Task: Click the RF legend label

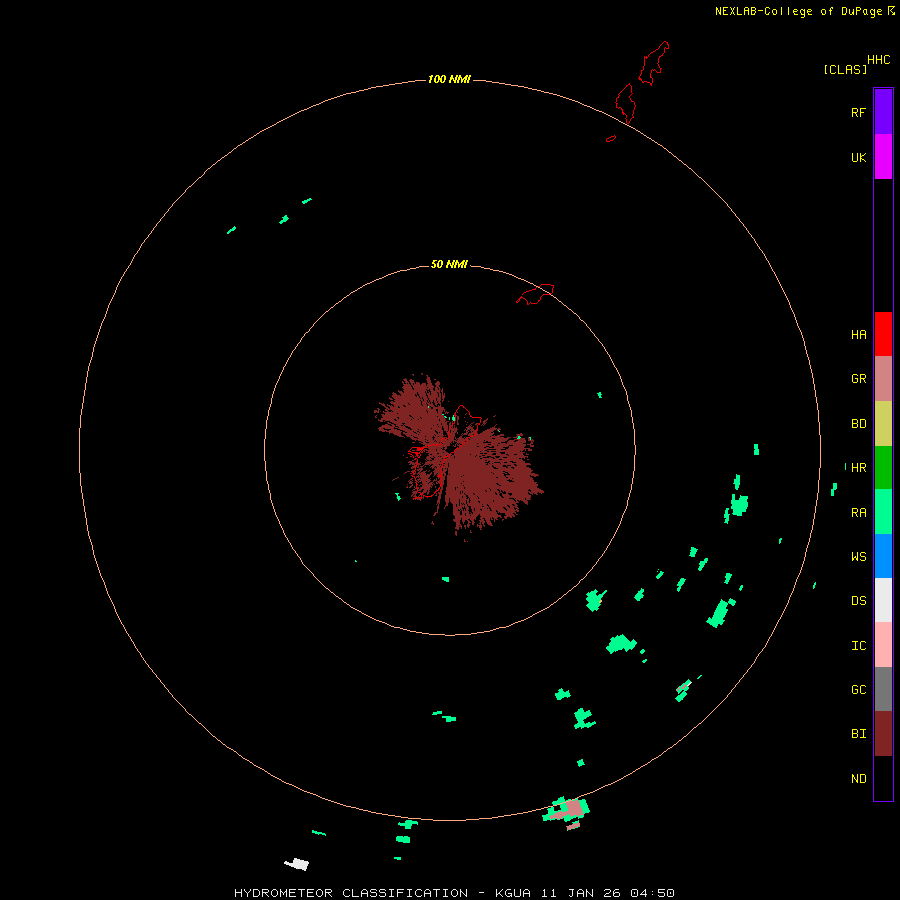Action: pos(858,112)
